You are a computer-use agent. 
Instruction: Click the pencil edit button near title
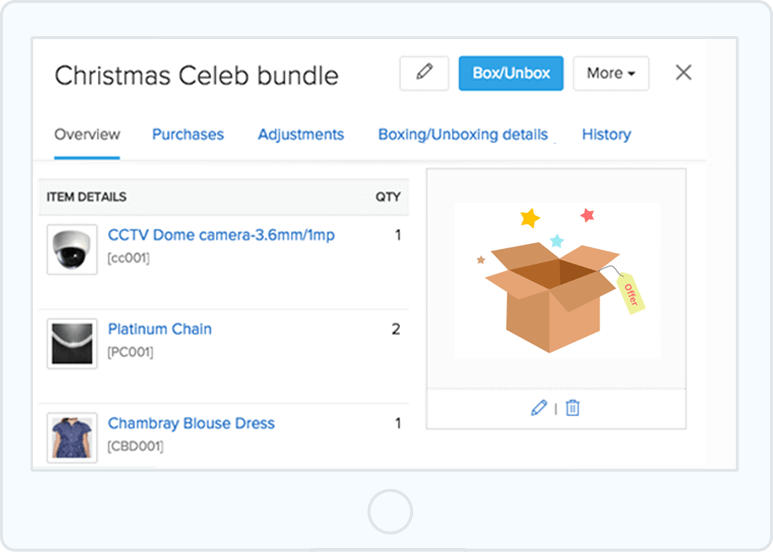[424, 73]
